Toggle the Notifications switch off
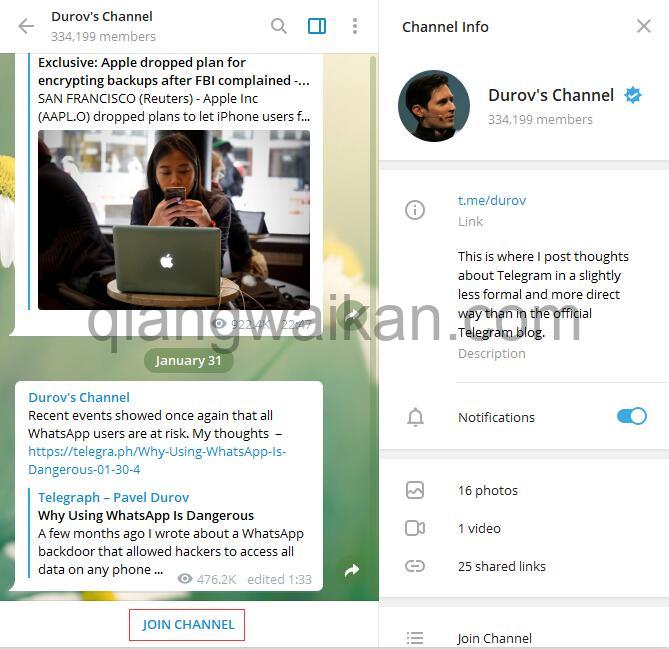The height and width of the screenshot is (649, 669). 631,416
